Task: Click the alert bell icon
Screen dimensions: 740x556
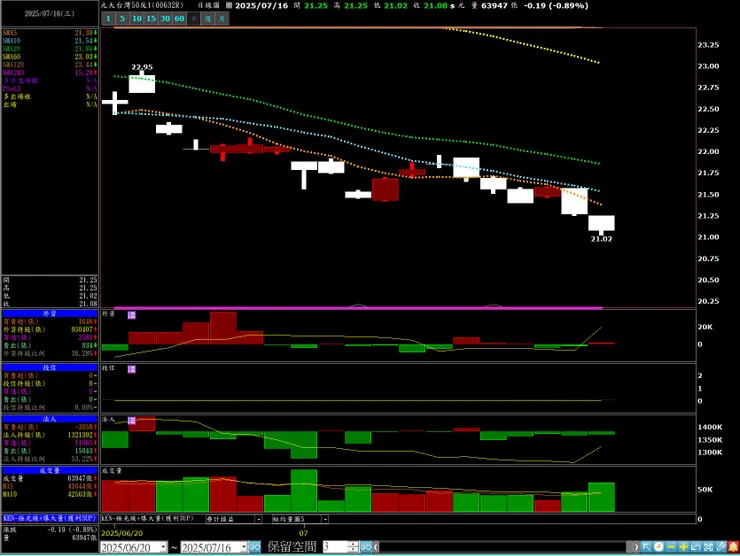Action: pyautogui.click(x=733, y=547)
